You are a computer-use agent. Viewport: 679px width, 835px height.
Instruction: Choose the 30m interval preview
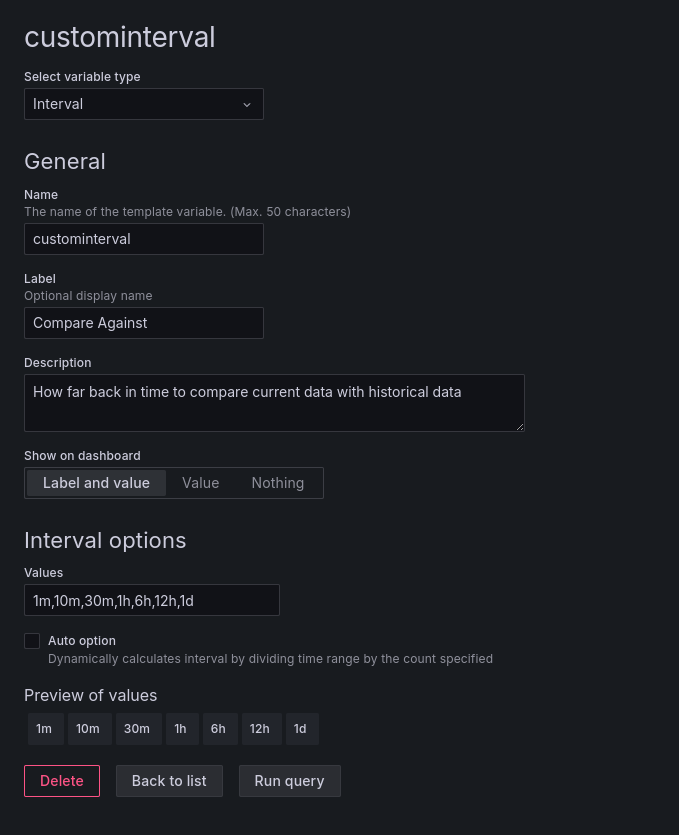click(x=137, y=729)
